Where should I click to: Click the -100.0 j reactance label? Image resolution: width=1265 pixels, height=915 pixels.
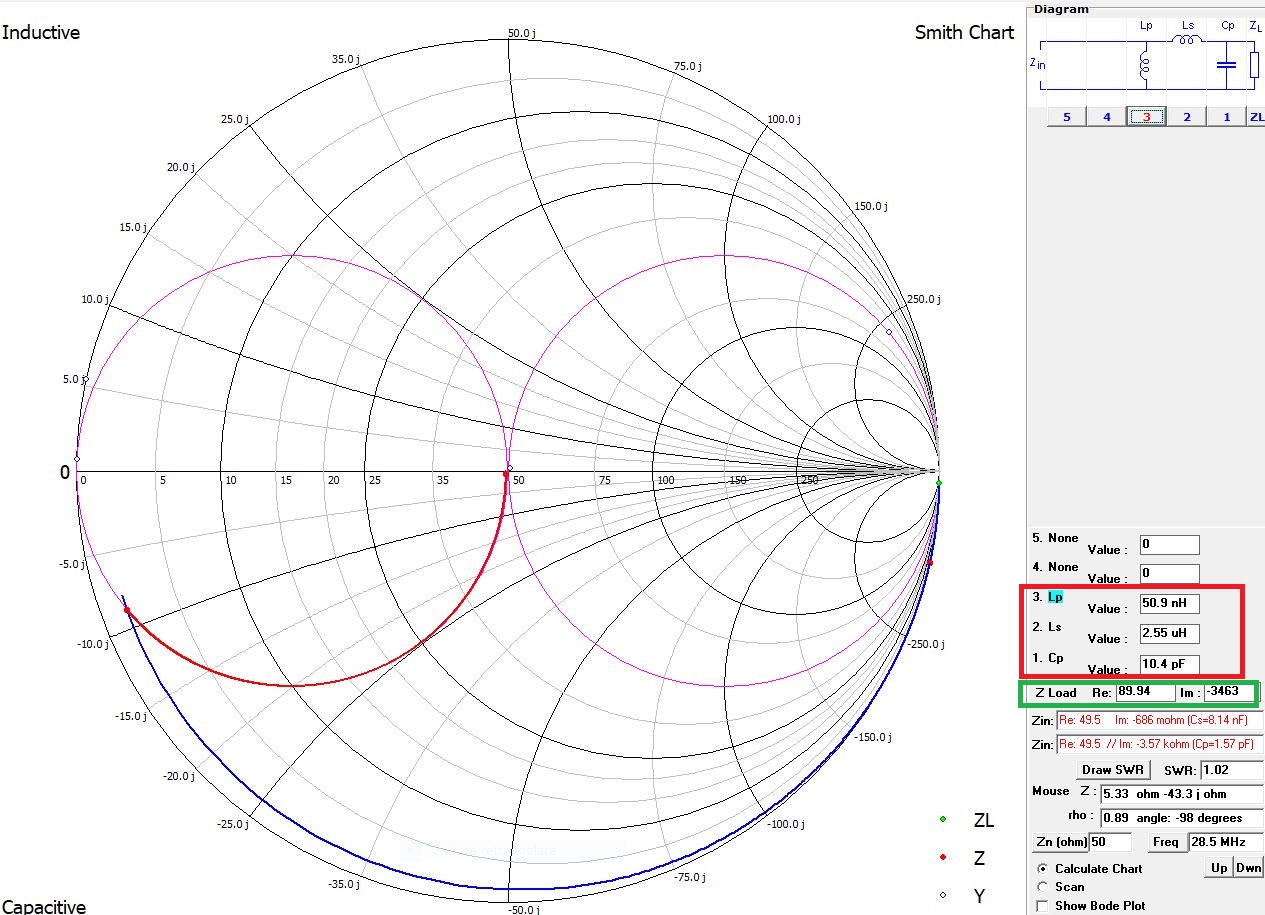click(784, 824)
